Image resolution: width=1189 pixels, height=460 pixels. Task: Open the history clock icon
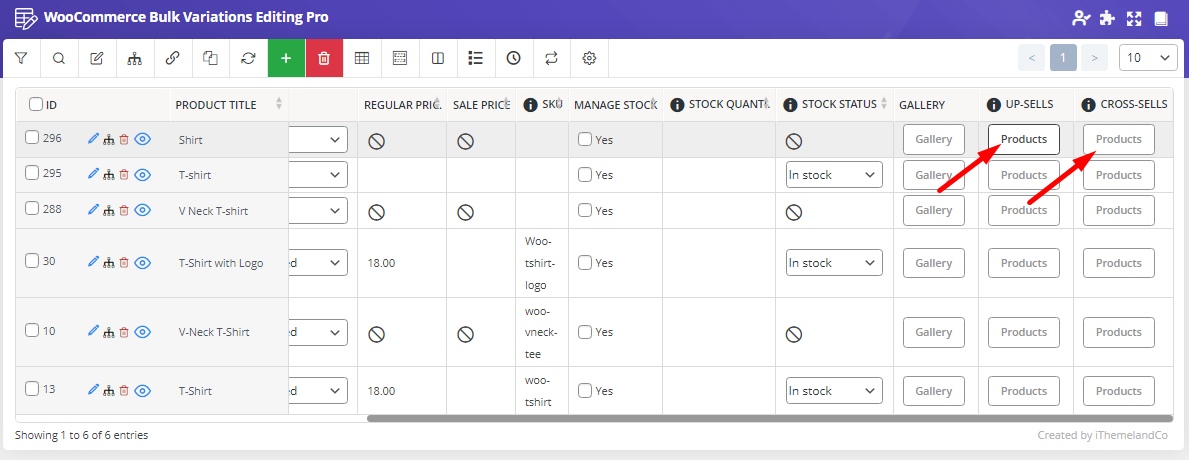(x=514, y=58)
